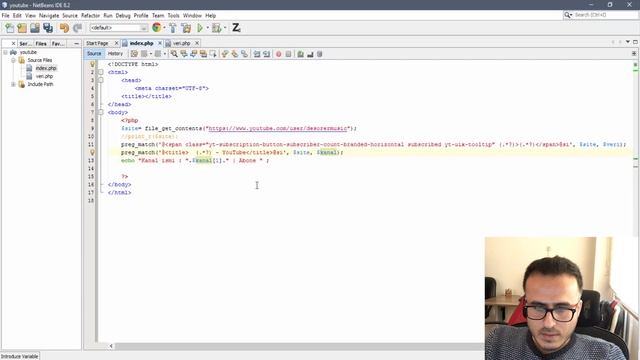Toggle the Source view button
The image size is (640, 360).
pyautogui.click(x=94, y=53)
